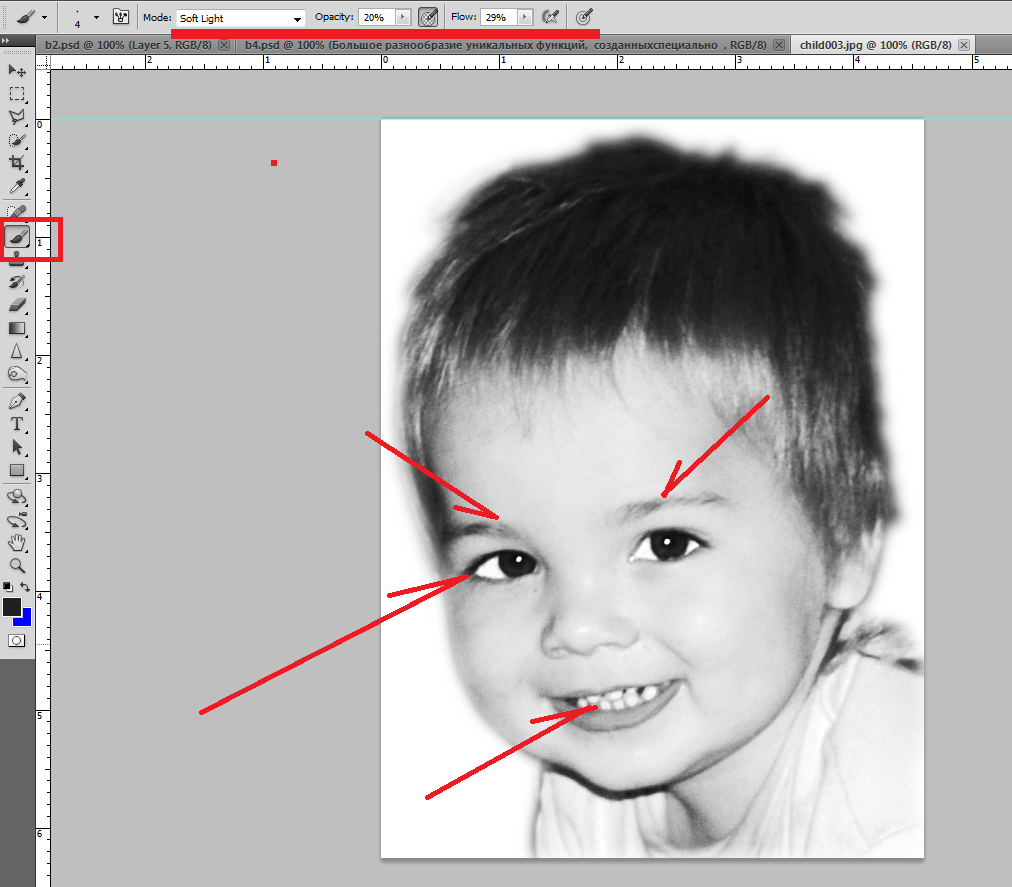
Task: Select the Zoom tool
Action: (x=17, y=566)
